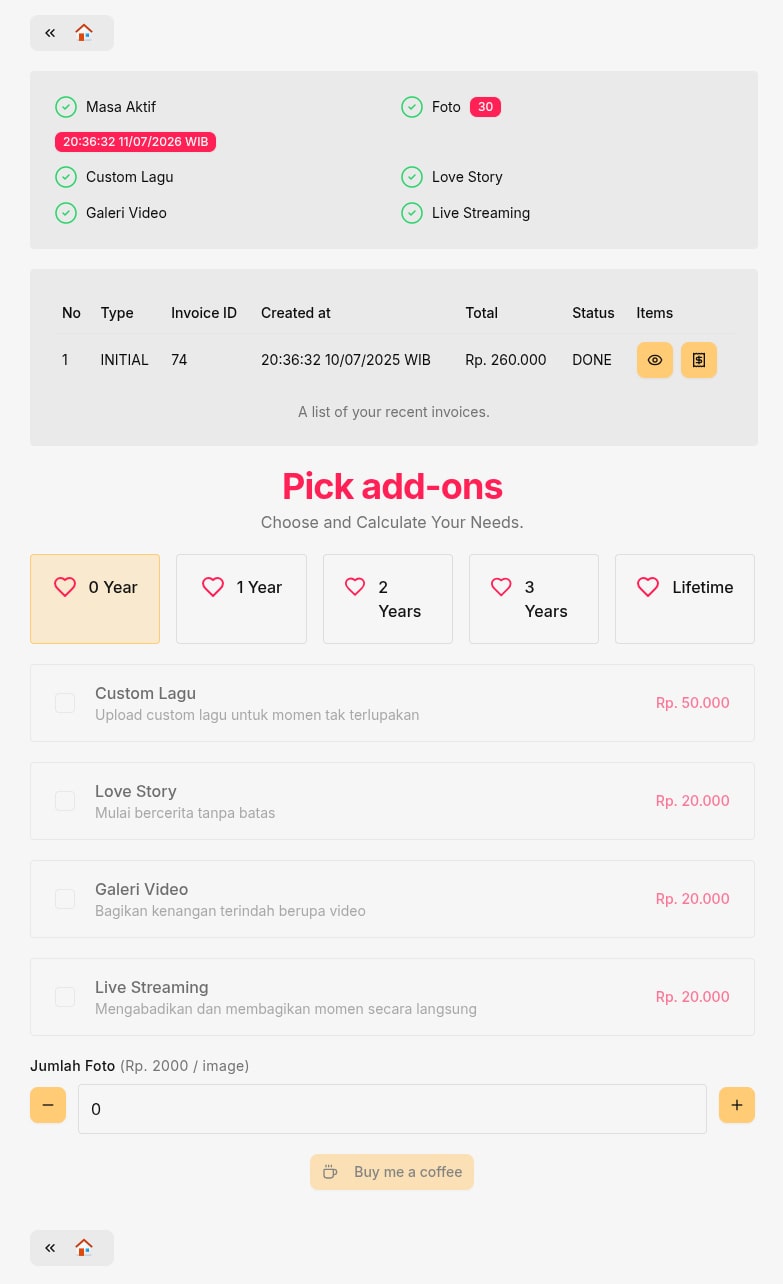The height and width of the screenshot is (1284, 783).
Task: Check the Live Streaming add-on checkbox
Action: click(x=65, y=997)
